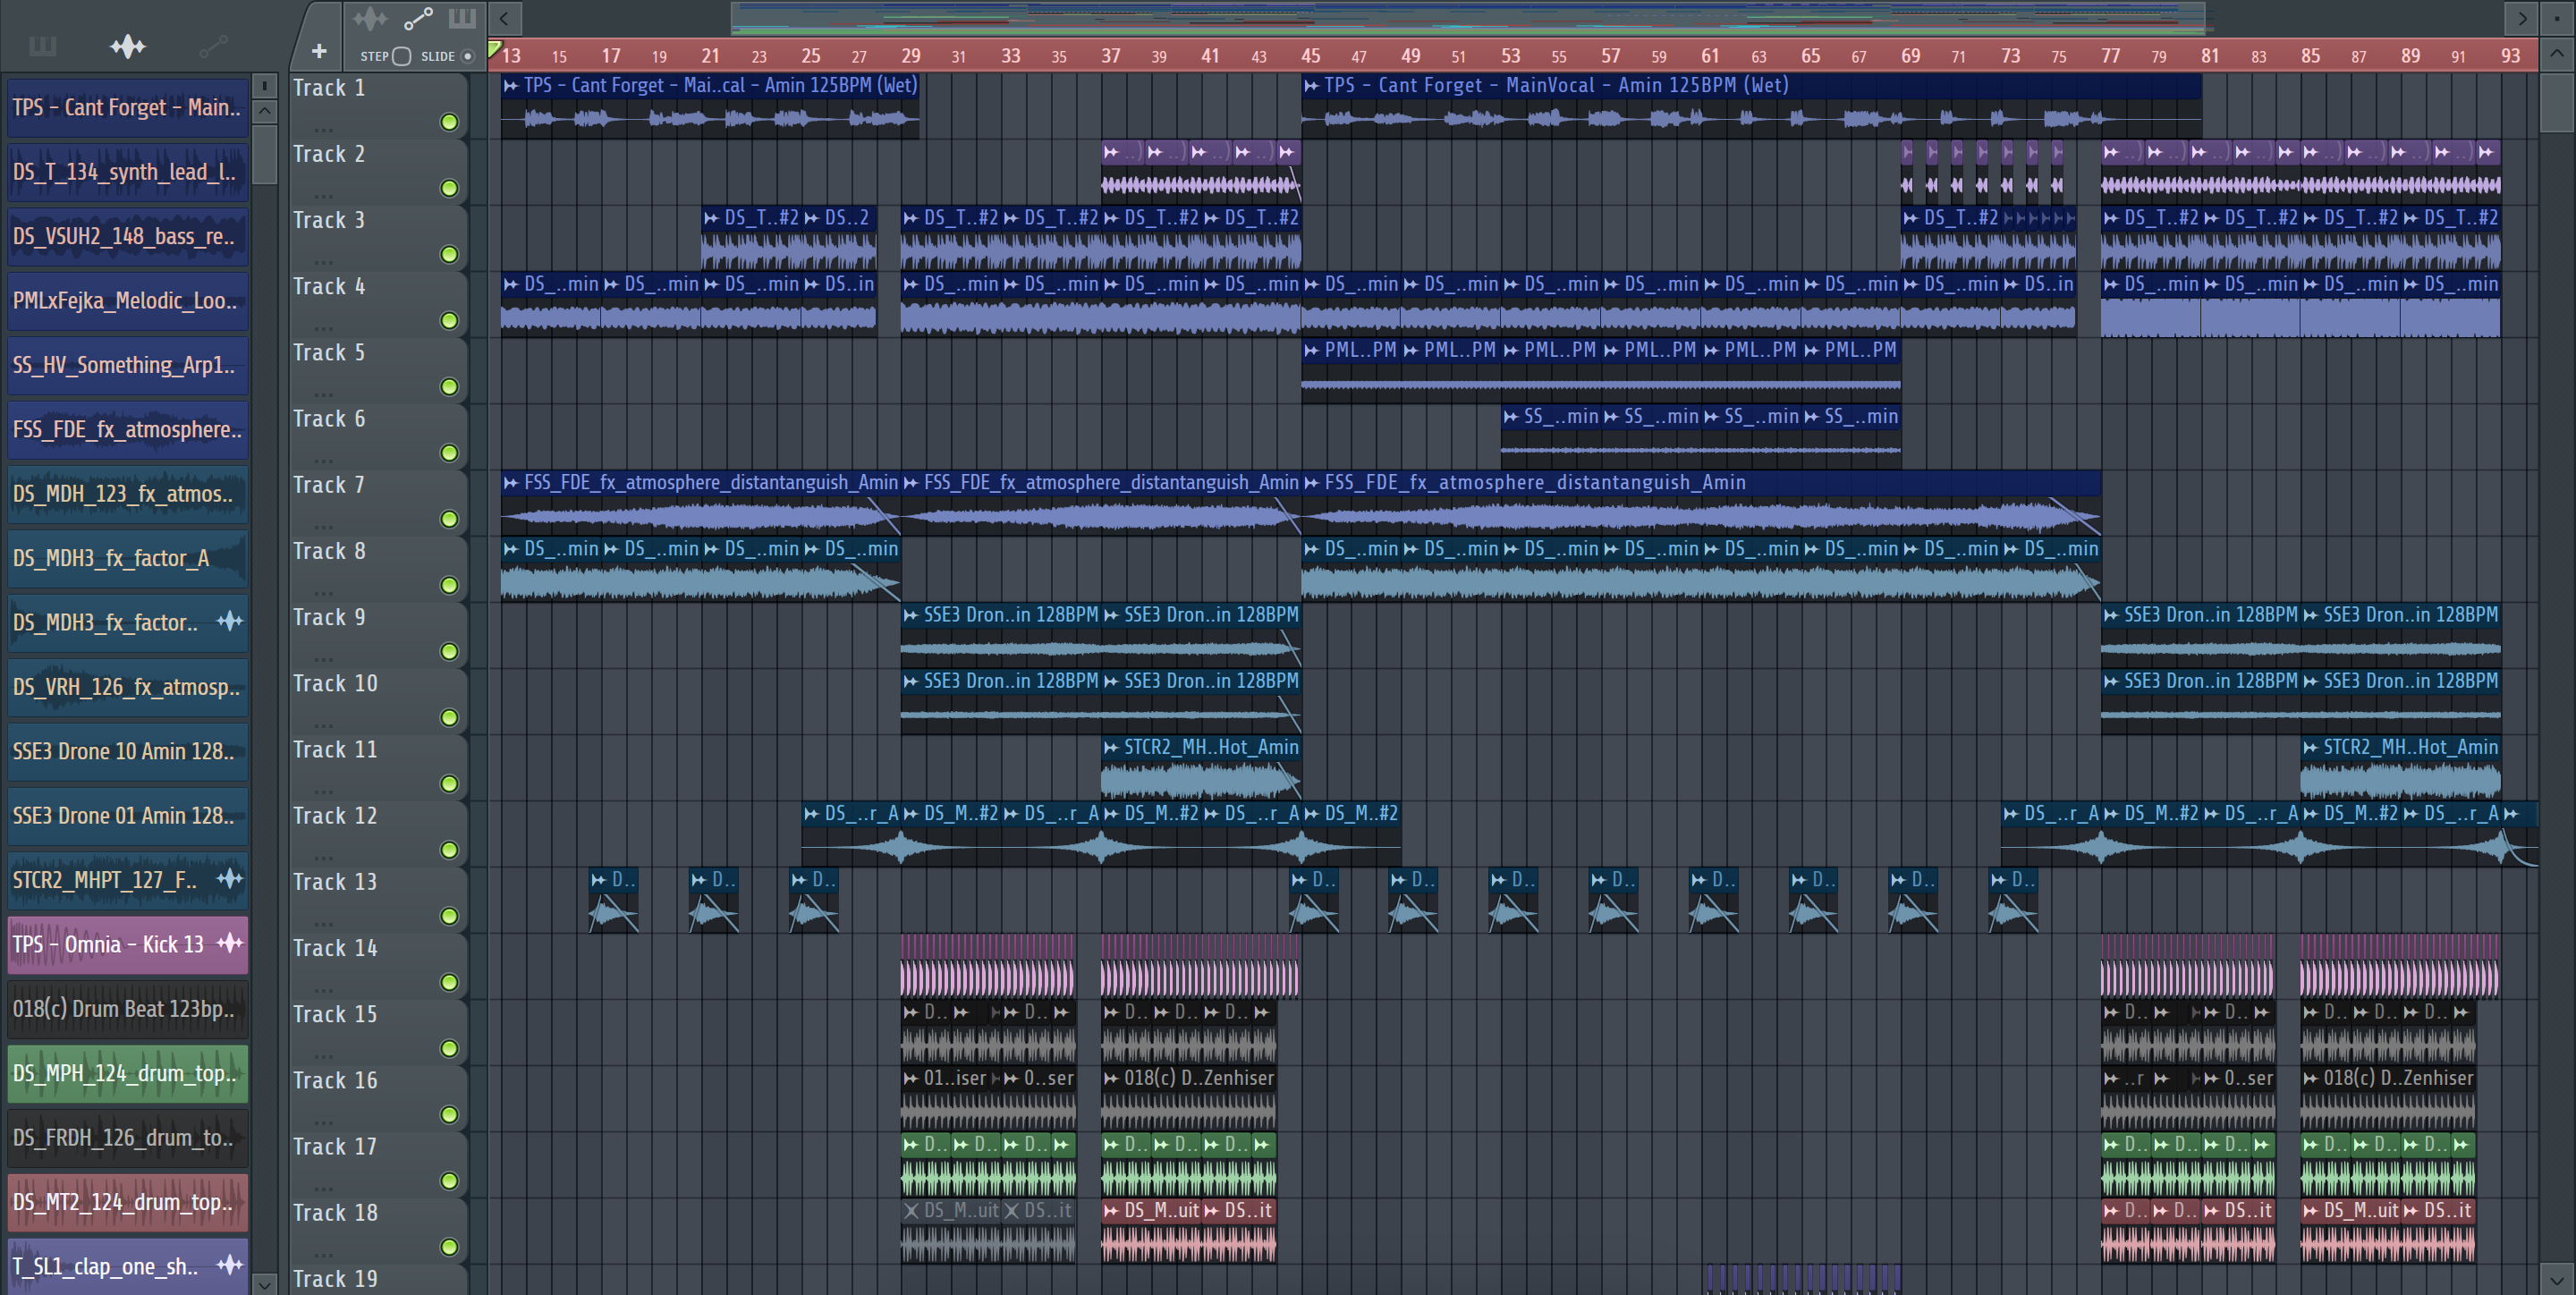The height and width of the screenshot is (1295, 2576).
Task: Show automation clips in picker panel
Action: coord(213,46)
